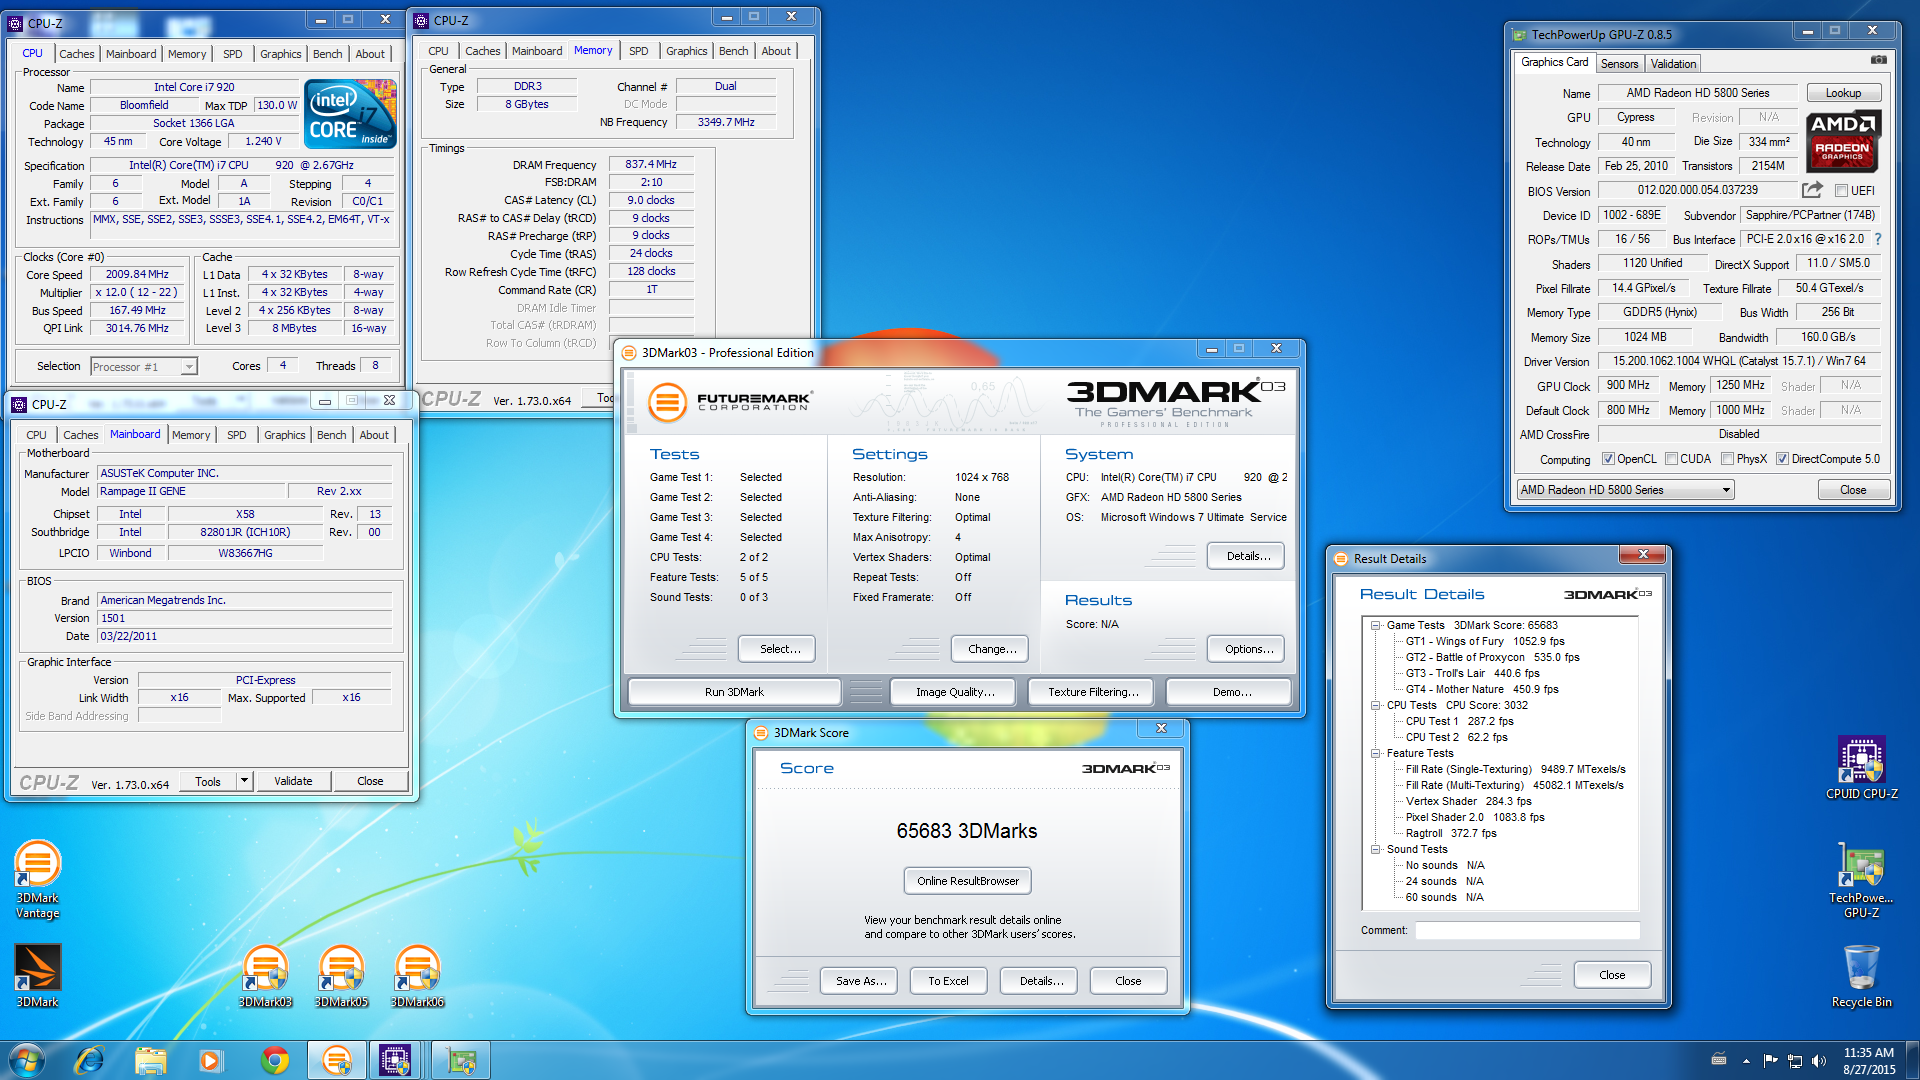Open the CPU-Z Tools dropdown arrow
Viewport: 1920px width, 1080px height.
click(x=244, y=781)
